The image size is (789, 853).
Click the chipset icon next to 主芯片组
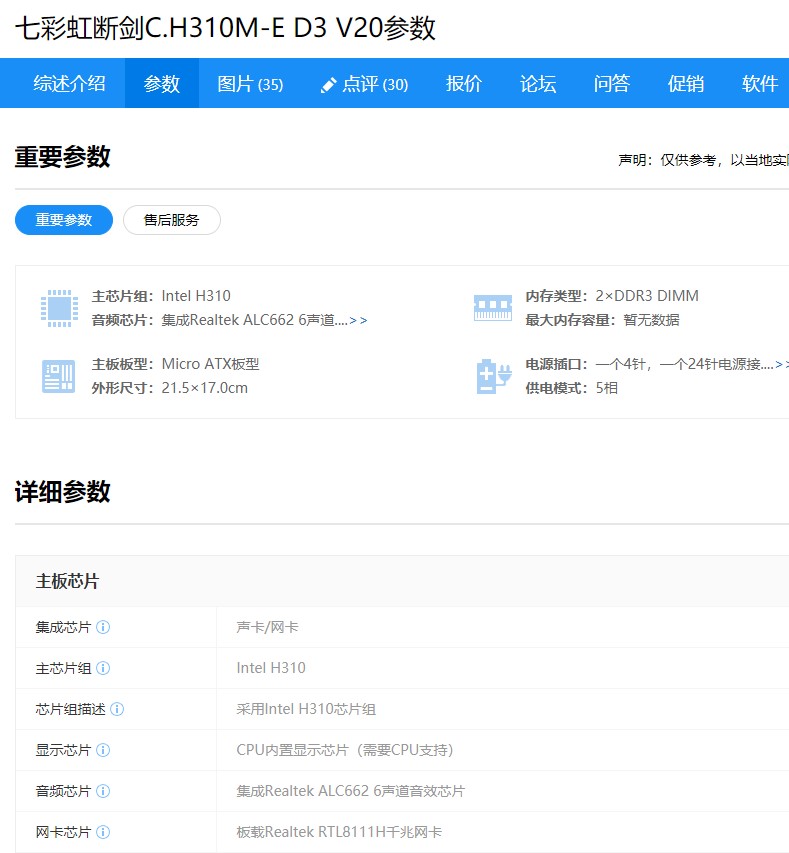point(59,308)
